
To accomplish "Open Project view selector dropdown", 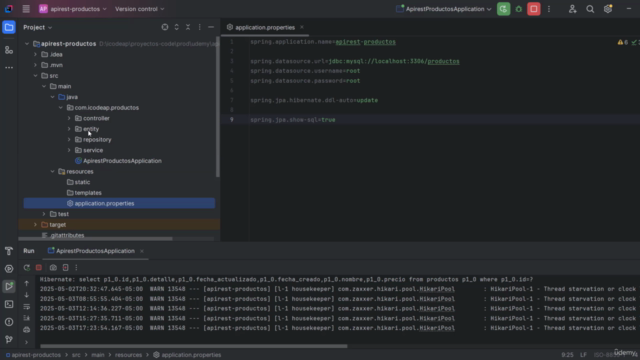I will click(x=38, y=27).
